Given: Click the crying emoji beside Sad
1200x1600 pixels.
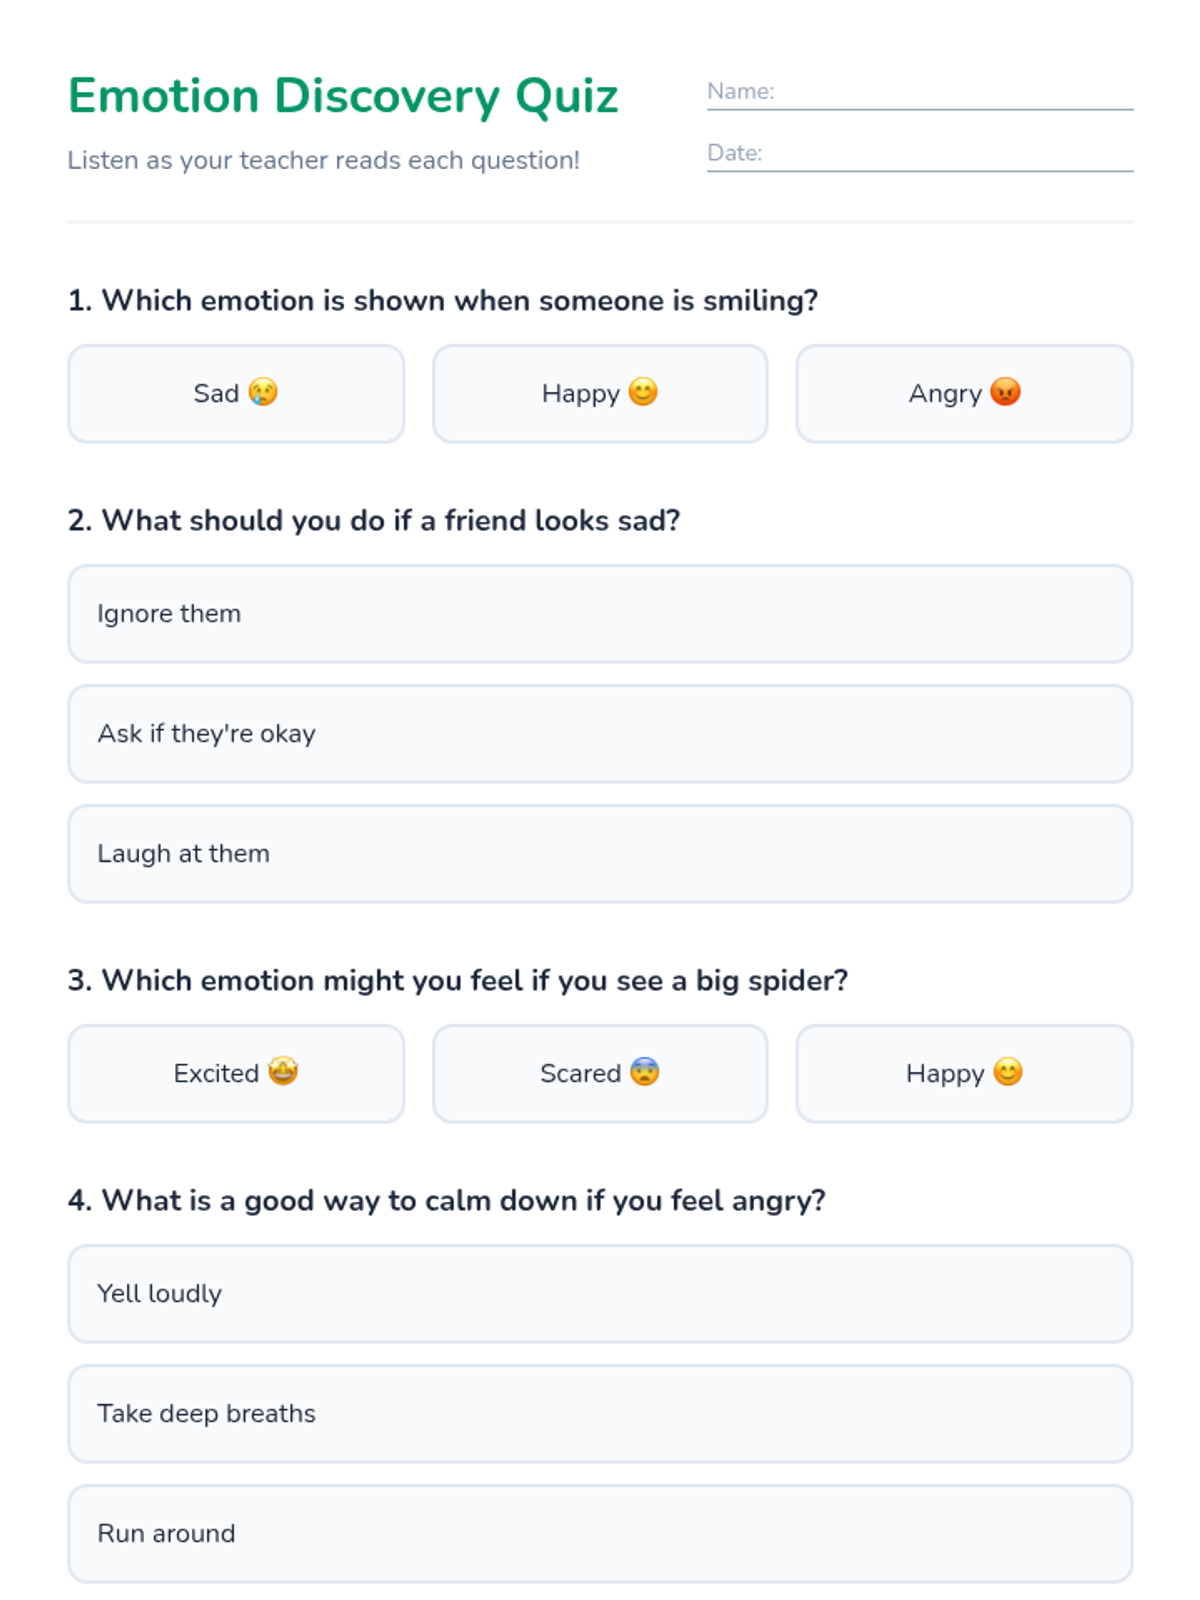Looking at the screenshot, I should [x=263, y=392].
